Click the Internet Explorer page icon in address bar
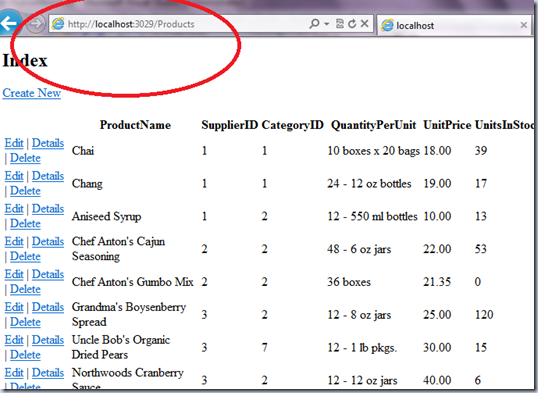The height and width of the screenshot is (393, 538). tap(58, 24)
